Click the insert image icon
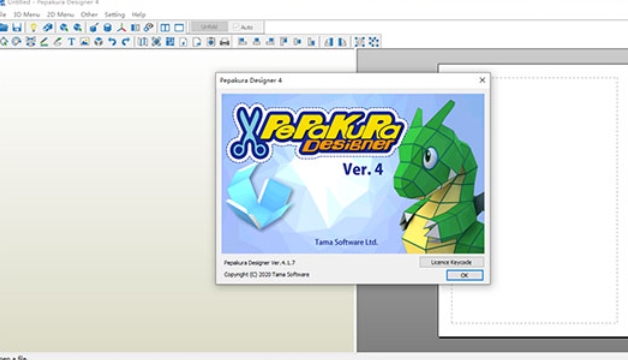This screenshot has width=628, height=360. pos(85,42)
